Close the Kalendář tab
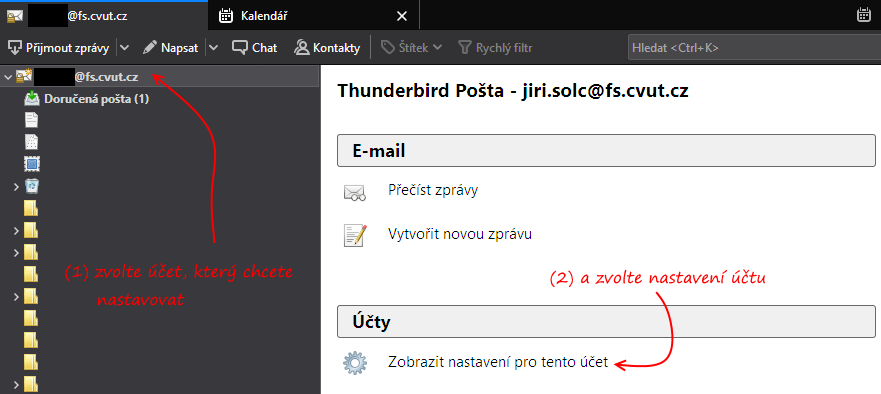Screen dimensions: 881x394 coord(402,16)
